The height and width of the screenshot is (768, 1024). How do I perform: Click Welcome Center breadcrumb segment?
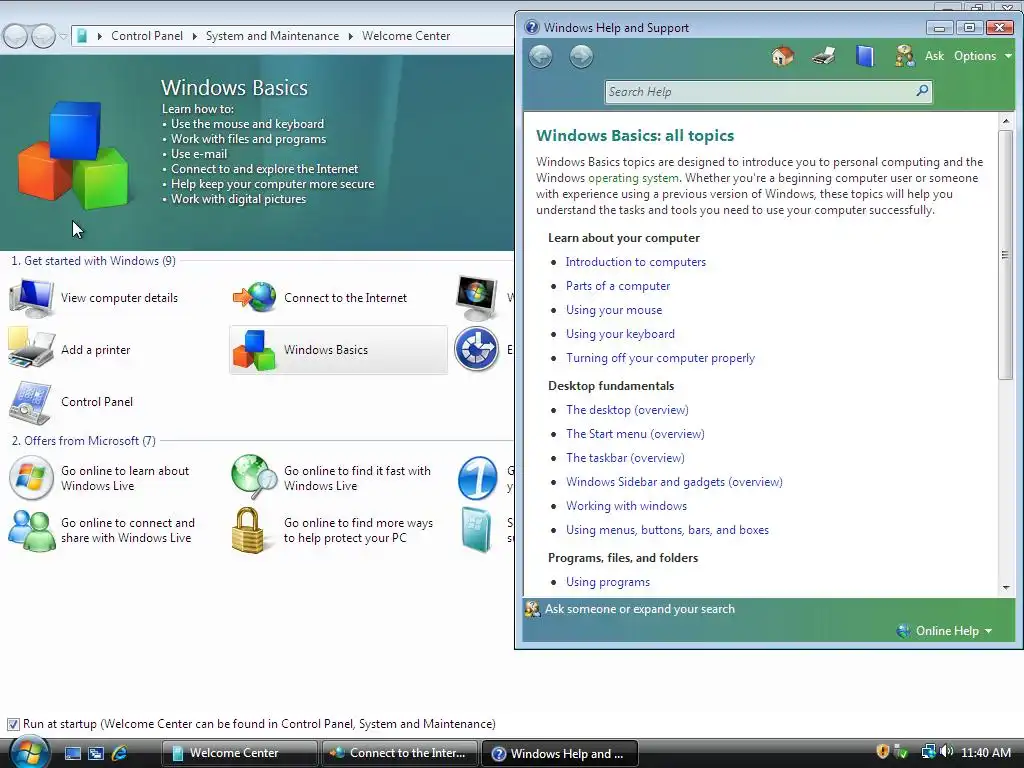406,36
